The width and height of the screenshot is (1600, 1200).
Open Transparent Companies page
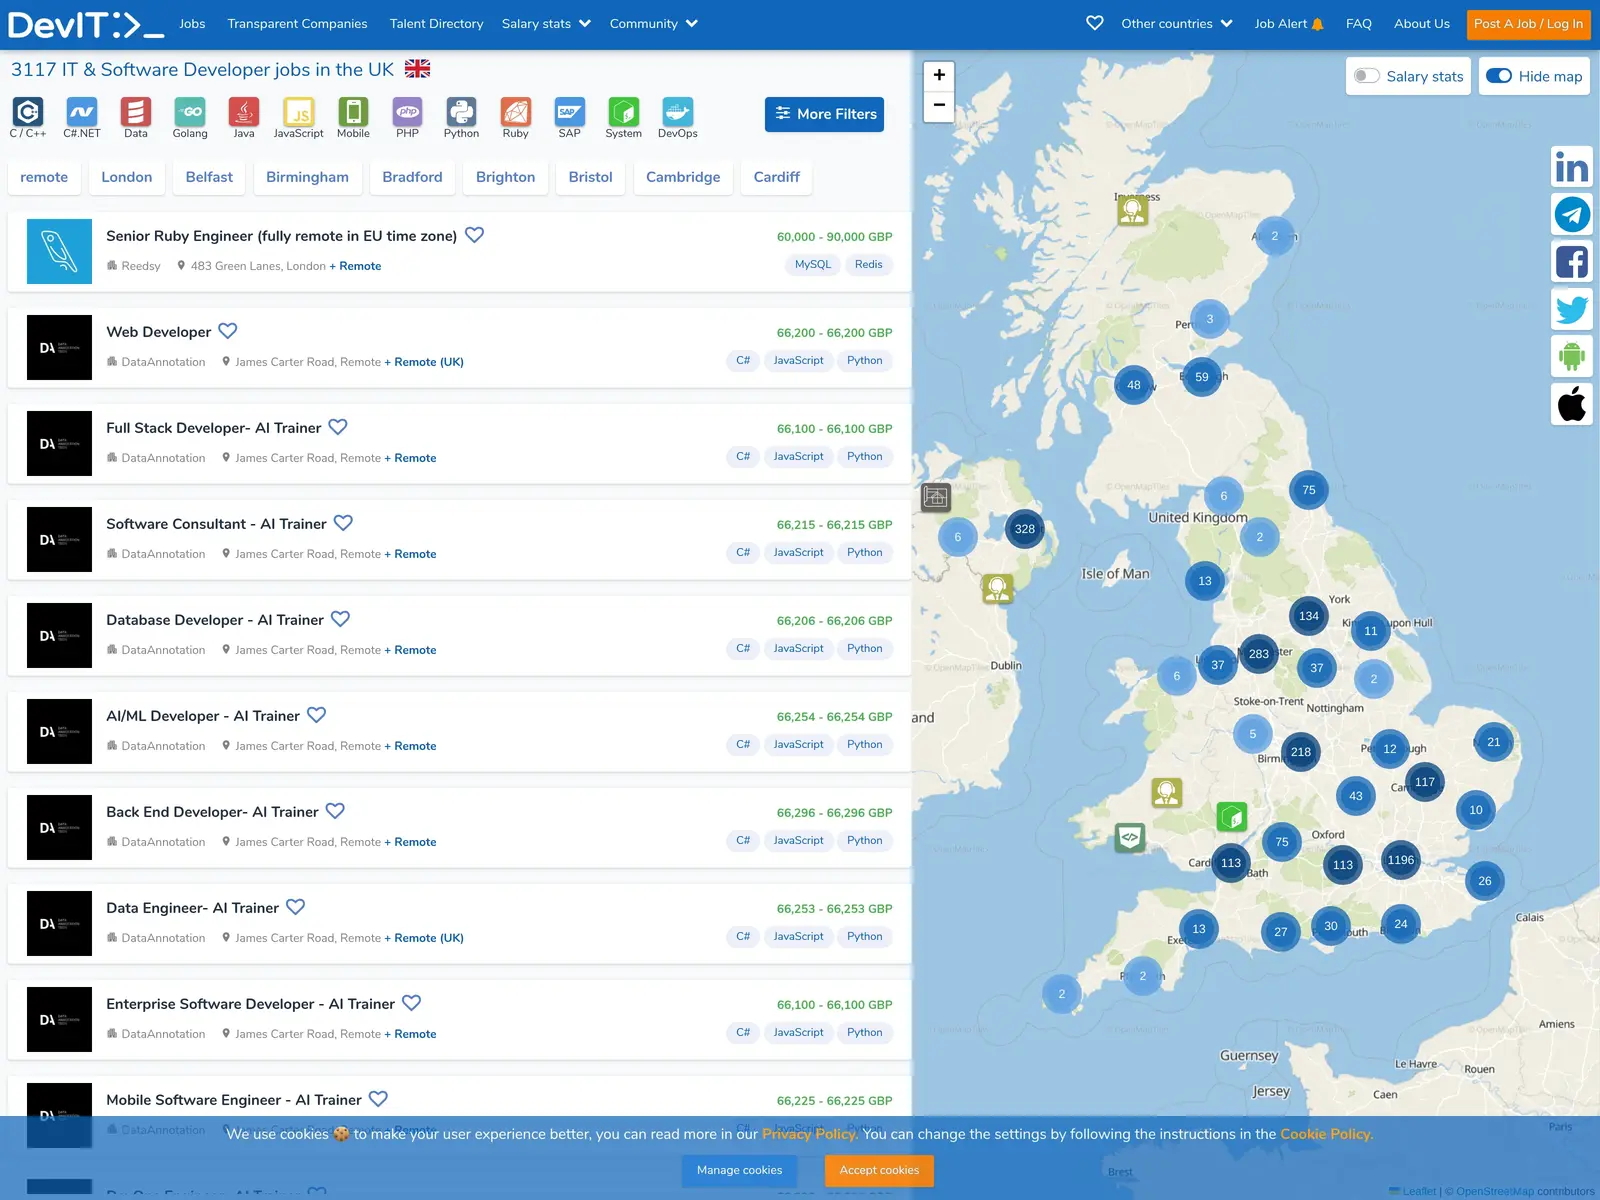[297, 23]
